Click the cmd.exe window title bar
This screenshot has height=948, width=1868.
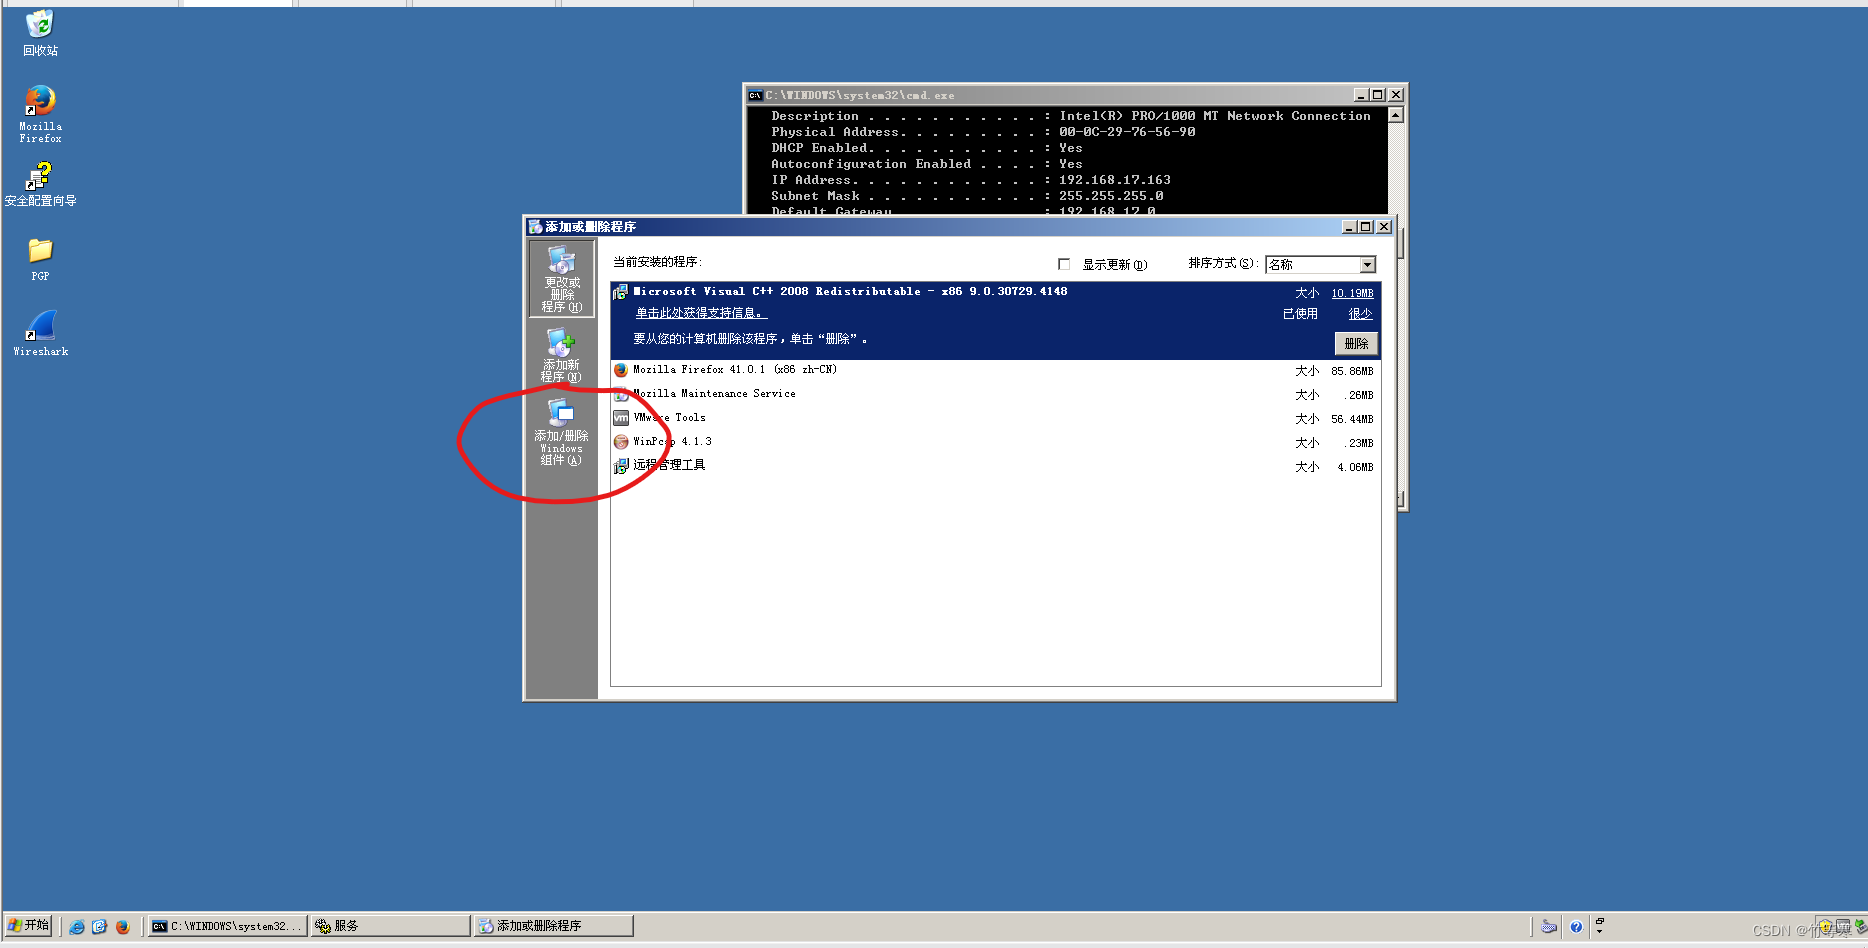(1075, 95)
